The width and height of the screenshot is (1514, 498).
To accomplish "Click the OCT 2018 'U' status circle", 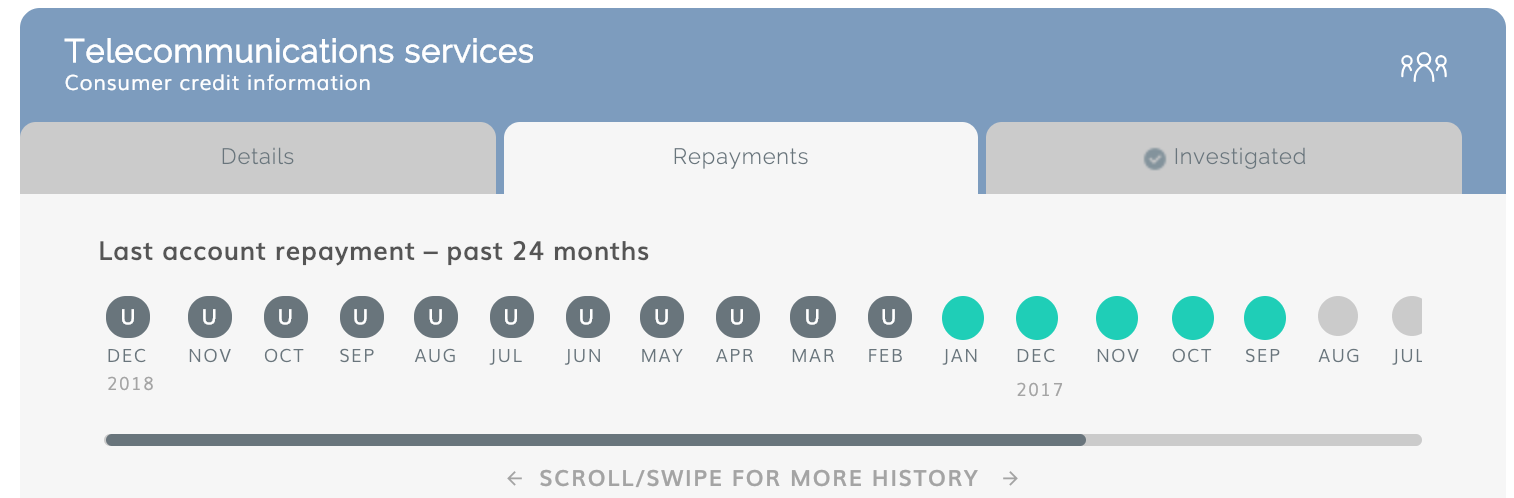I will [285, 317].
